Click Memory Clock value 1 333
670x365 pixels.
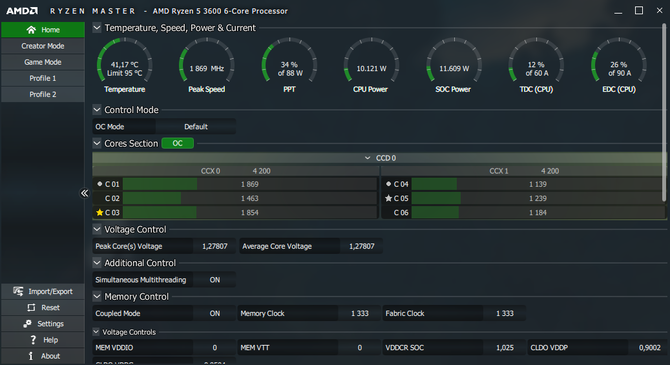tap(359, 313)
